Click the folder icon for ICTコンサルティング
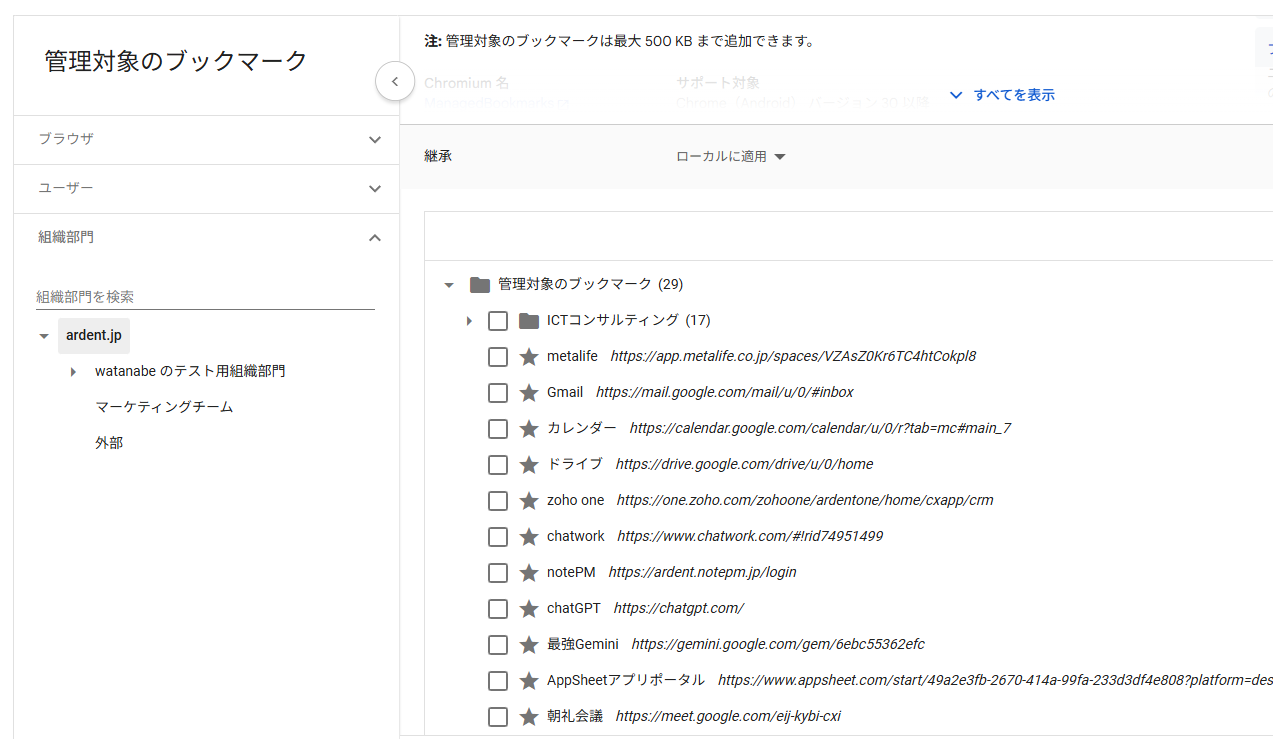 tap(530, 320)
